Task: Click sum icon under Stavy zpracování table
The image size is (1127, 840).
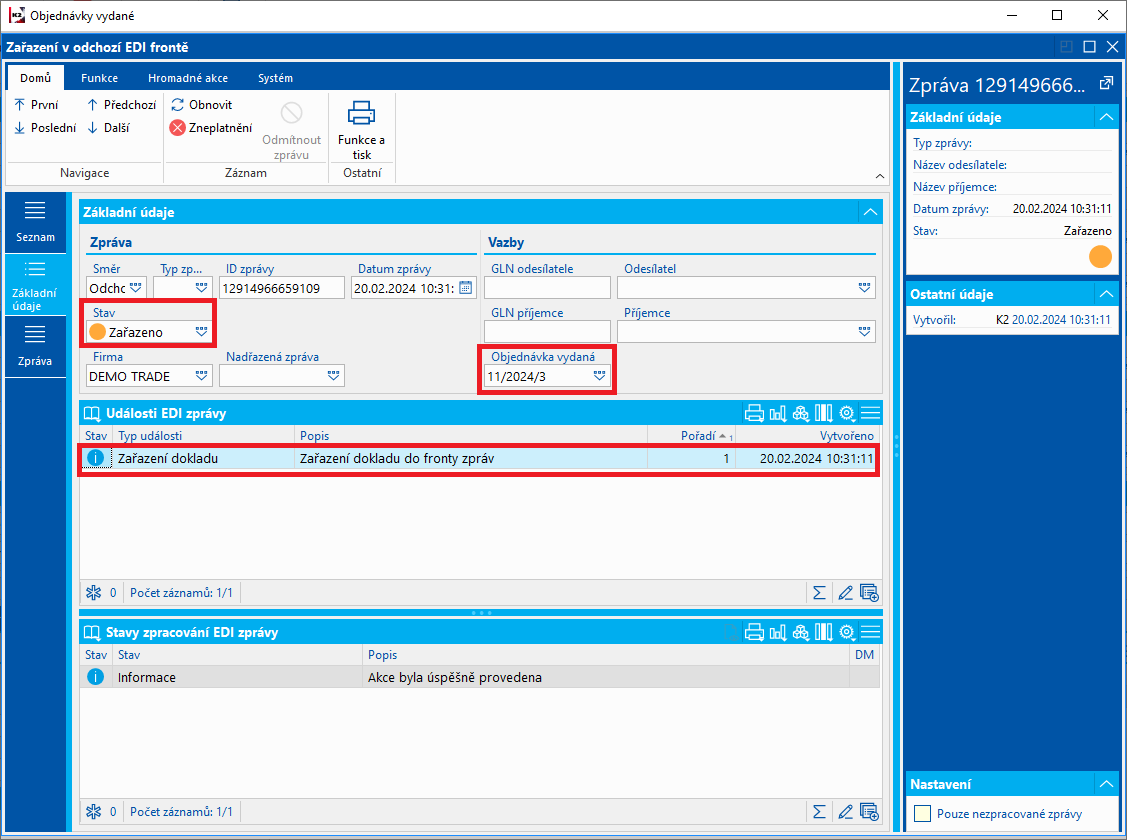Action: click(x=819, y=812)
